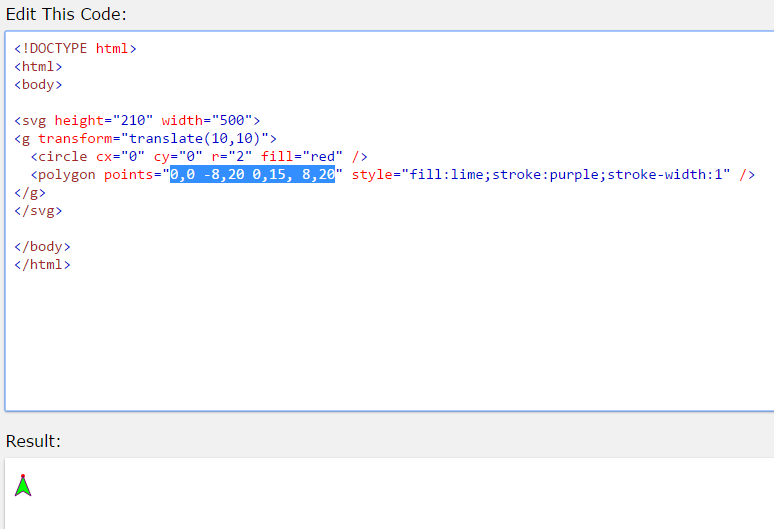This screenshot has width=774, height=529.
Task: Click the opening "<html>" tag
Action: point(38,66)
